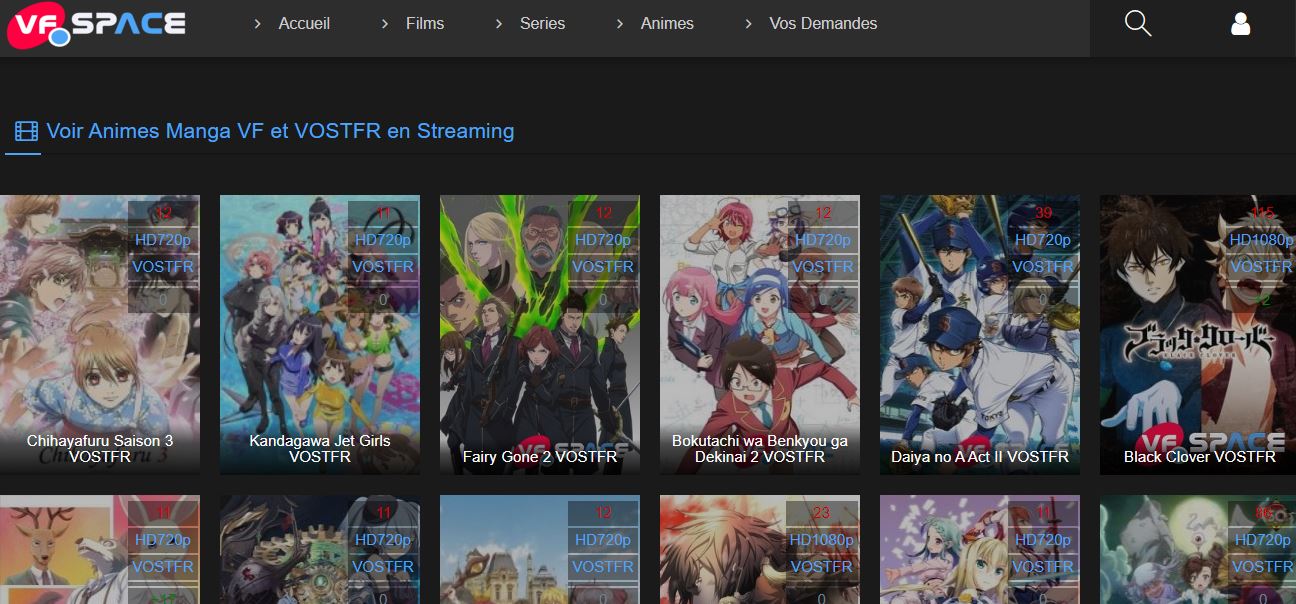Click Chihayafuru Saison 3 VOSTFR title
The image size is (1296, 604).
tap(100, 449)
